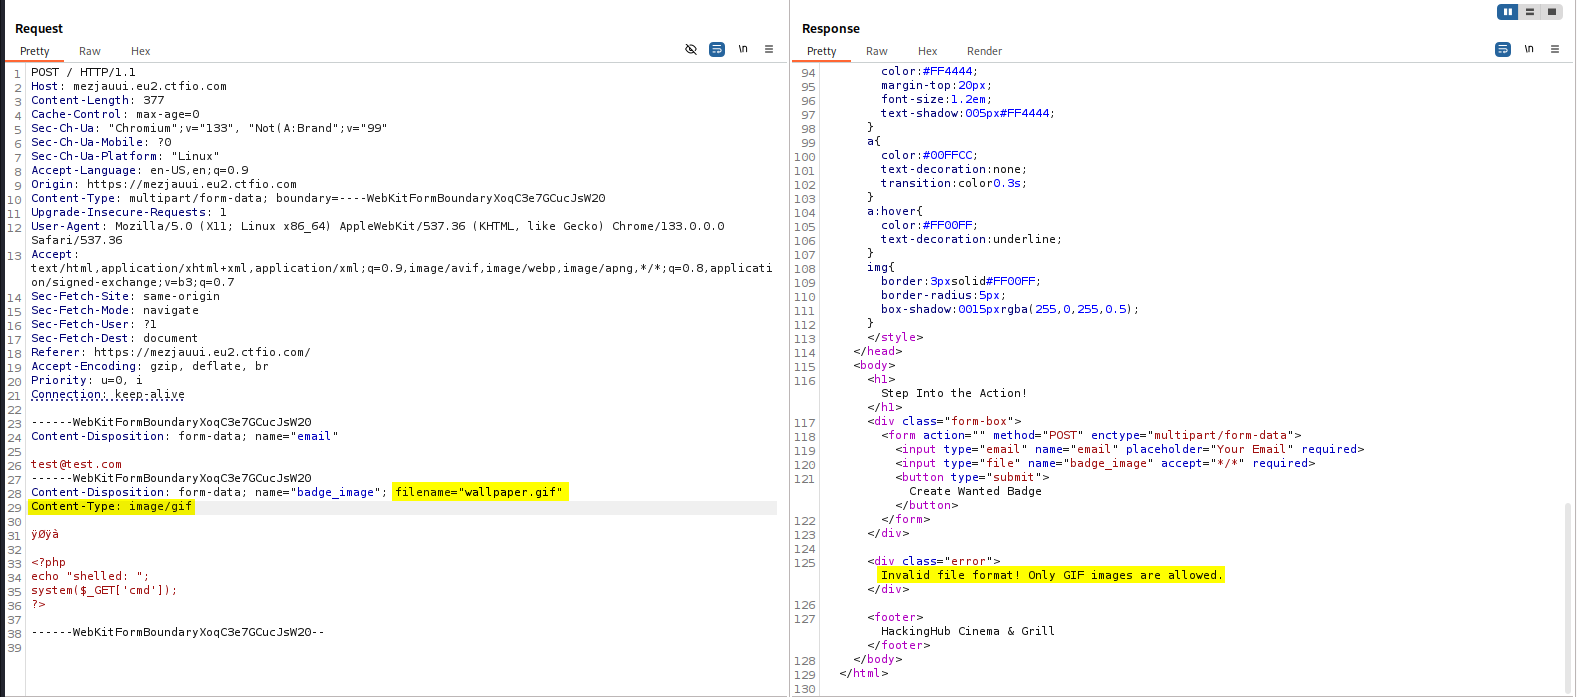Toggle the \n newline display in Request panel
The height and width of the screenshot is (697, 1577).
pos(743,49)
